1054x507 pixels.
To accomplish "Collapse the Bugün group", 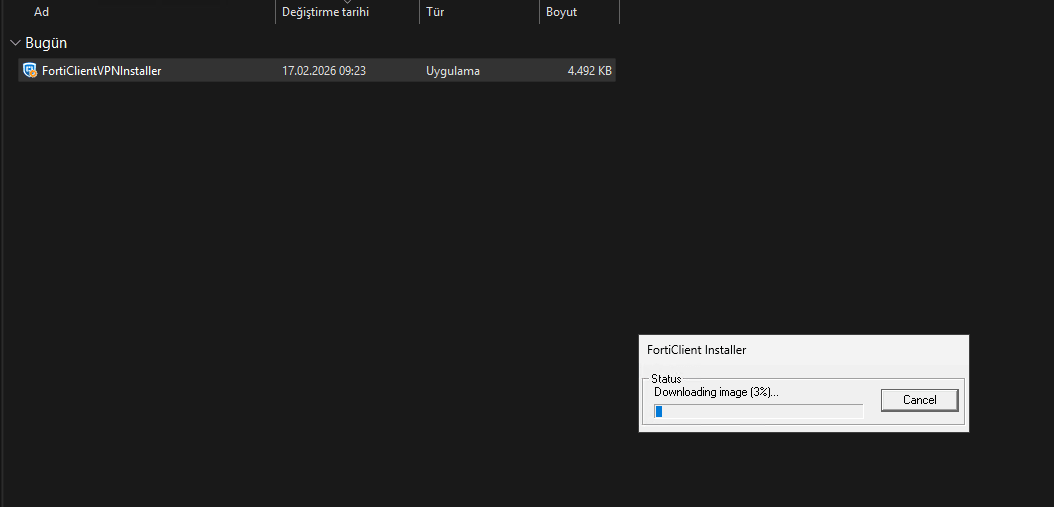I will (x=15, y=43).
